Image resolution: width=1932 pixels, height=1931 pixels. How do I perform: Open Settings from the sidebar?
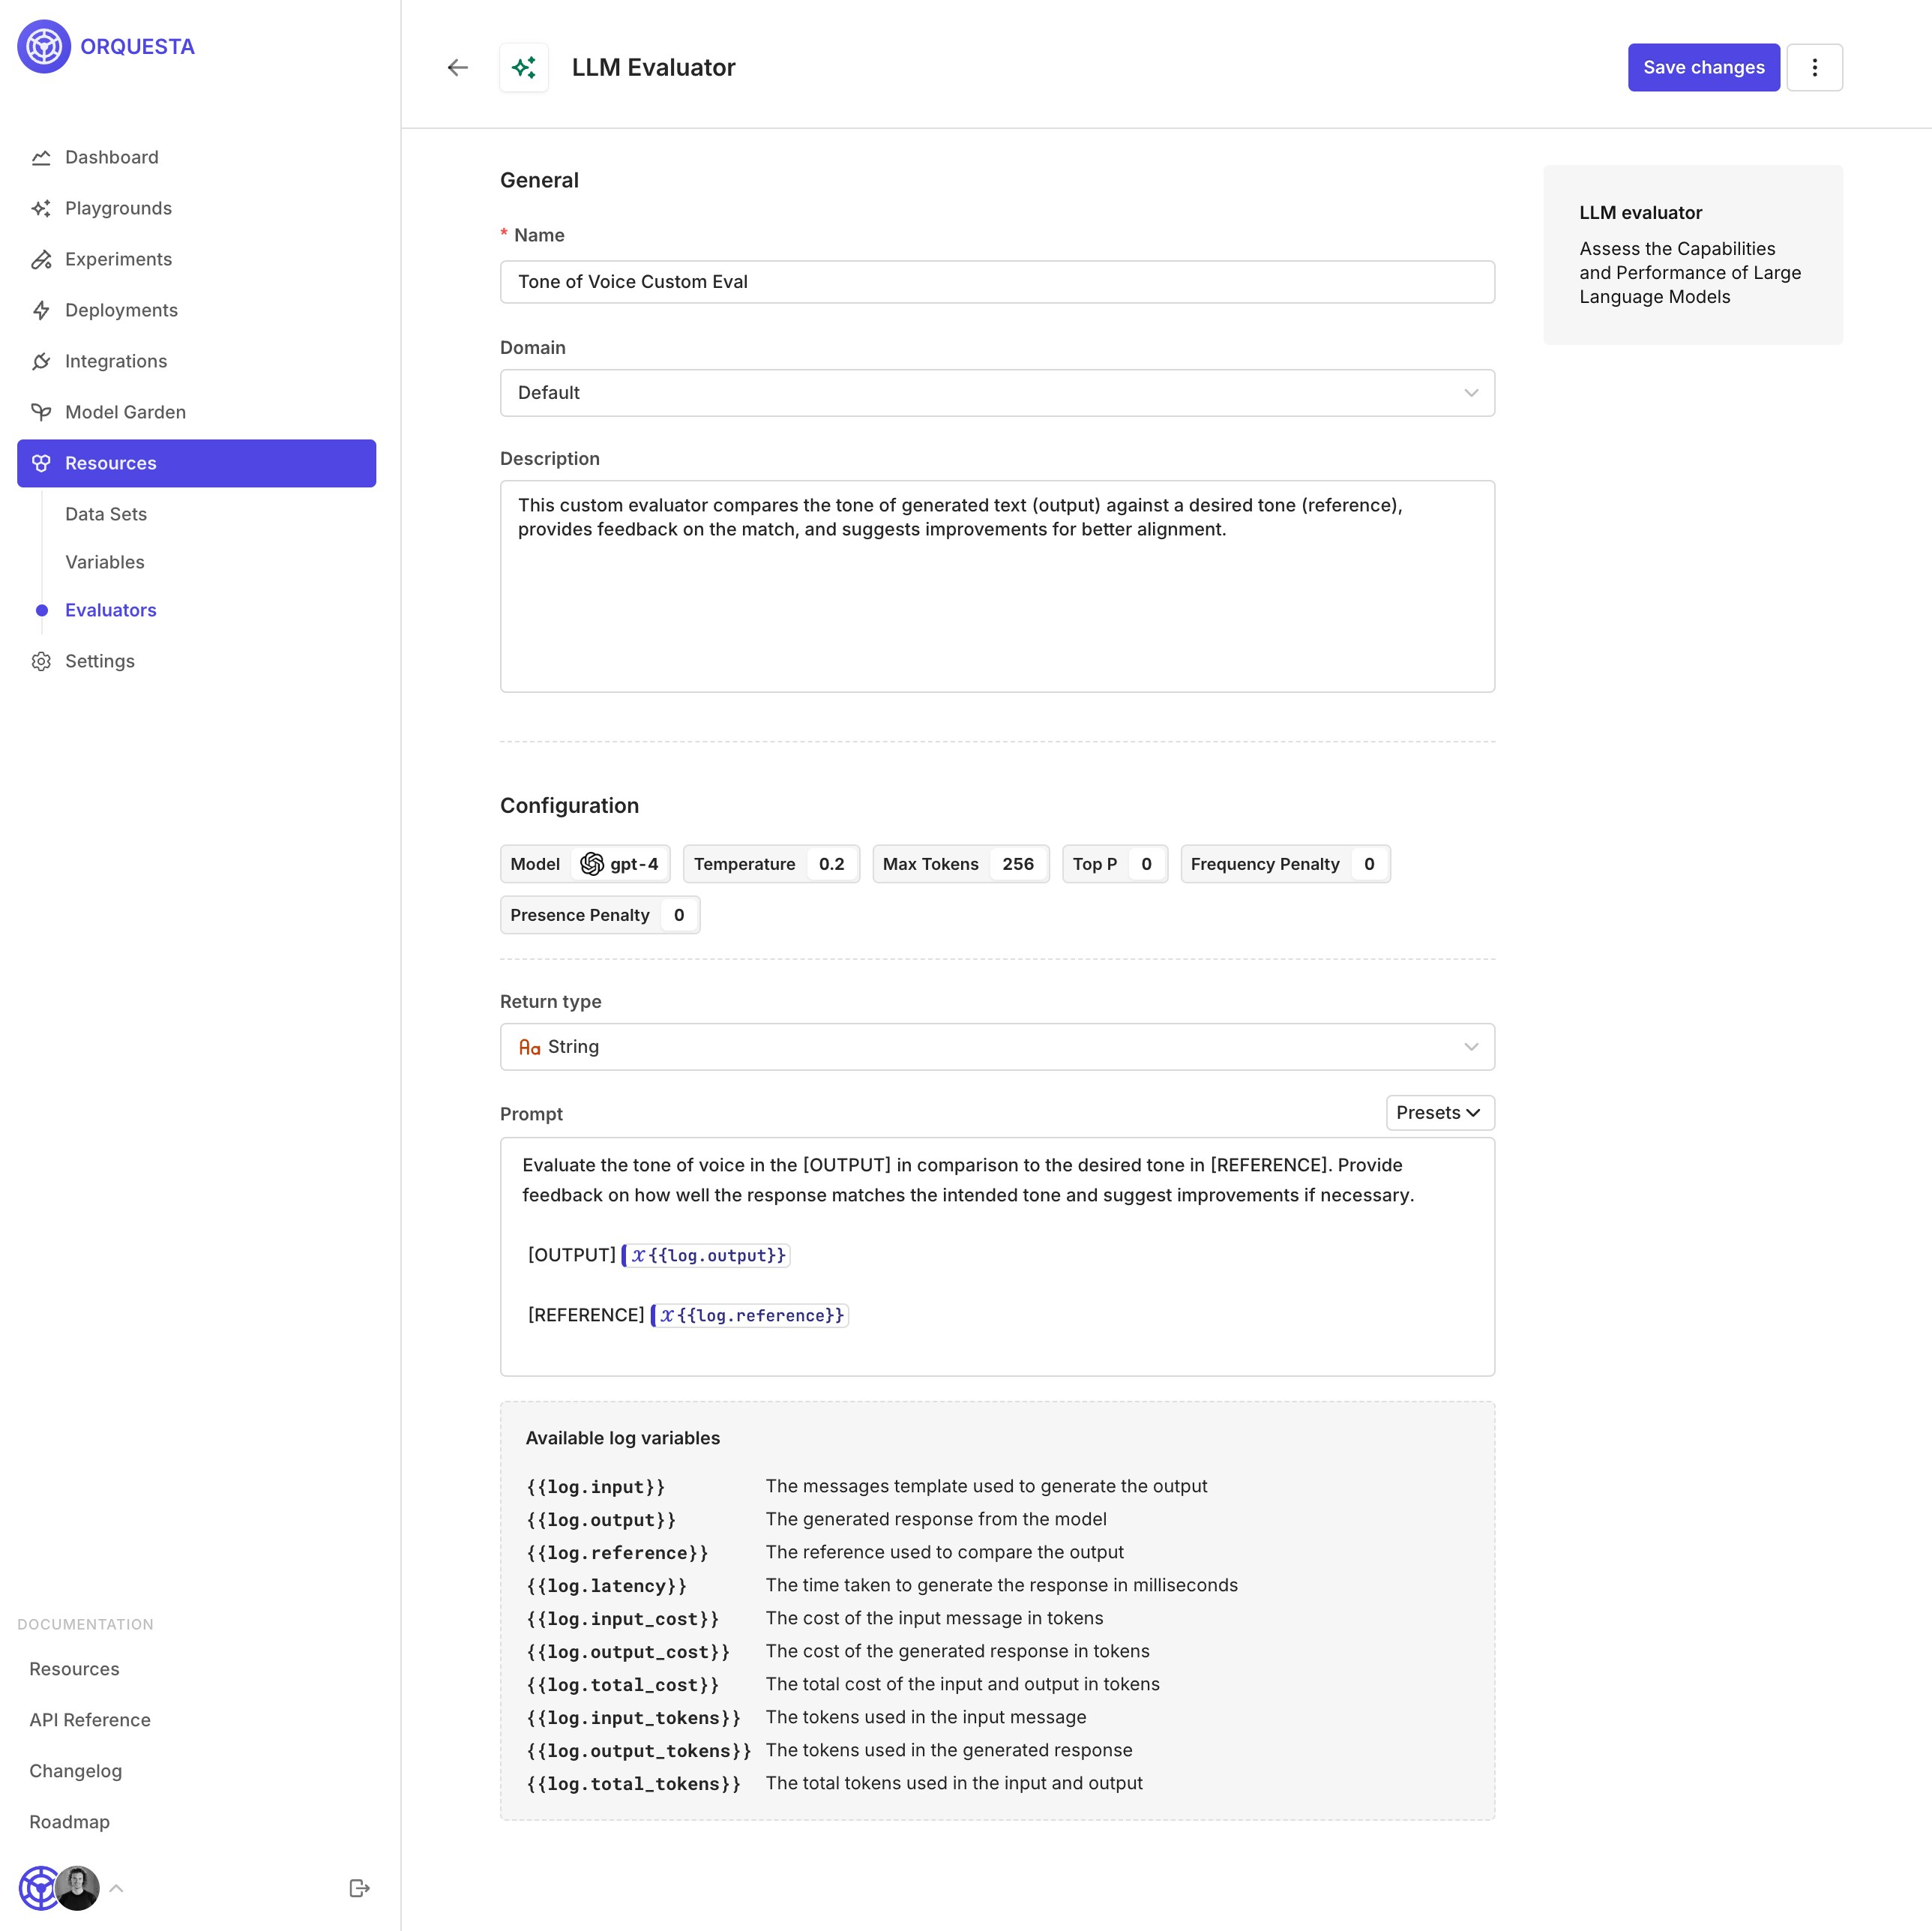(100, 661)
